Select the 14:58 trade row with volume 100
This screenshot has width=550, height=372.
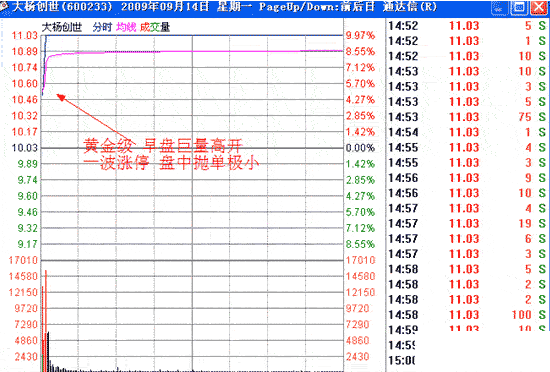tap(467, 314)
